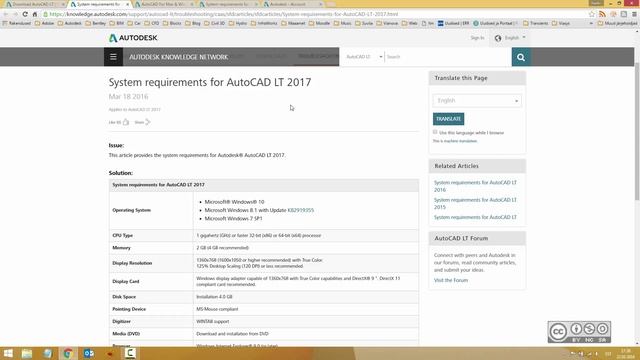The image size is (640, 360).
Task: Open the Autodesk bookmarks folder
Action: pos(70,23)
